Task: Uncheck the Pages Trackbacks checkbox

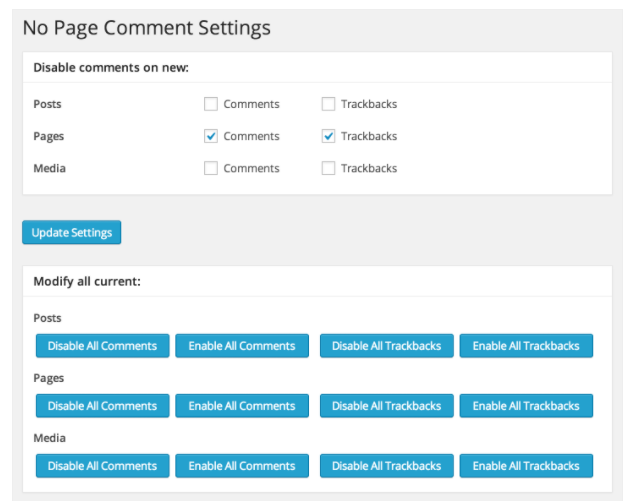Action: pos(328,136)
